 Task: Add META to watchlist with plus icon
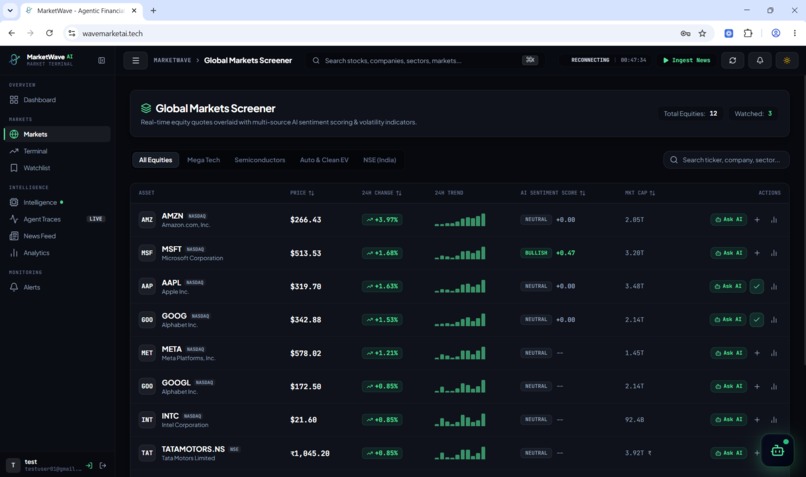click(x=757, y=353)
